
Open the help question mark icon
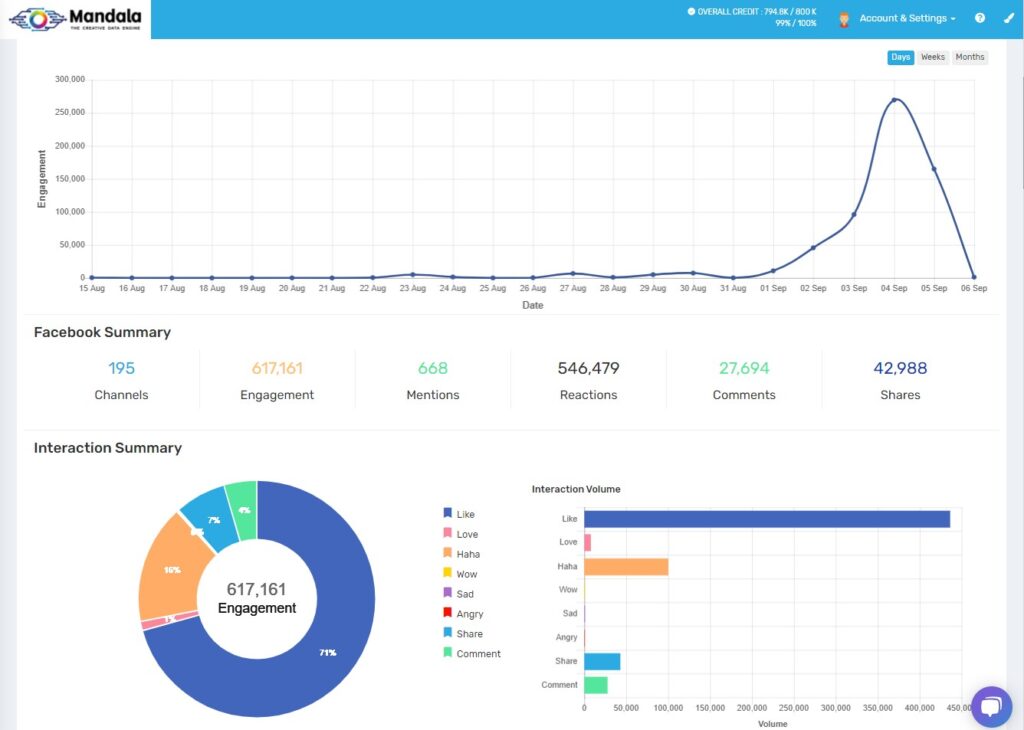click(980, 18)
